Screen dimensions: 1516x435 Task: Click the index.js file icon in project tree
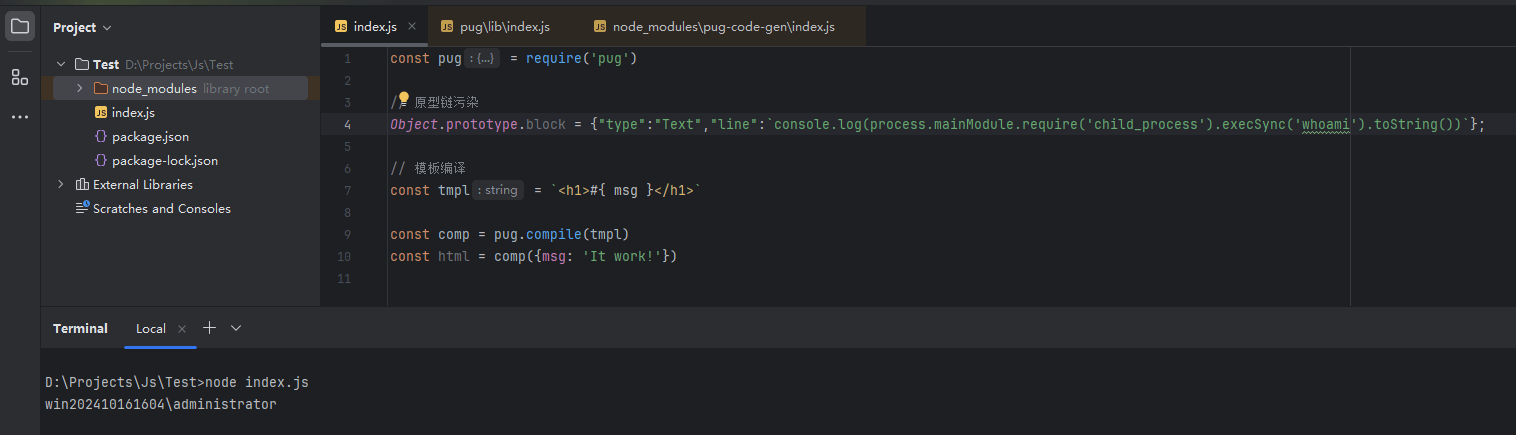pyautogui.click(x=100, y=113)
